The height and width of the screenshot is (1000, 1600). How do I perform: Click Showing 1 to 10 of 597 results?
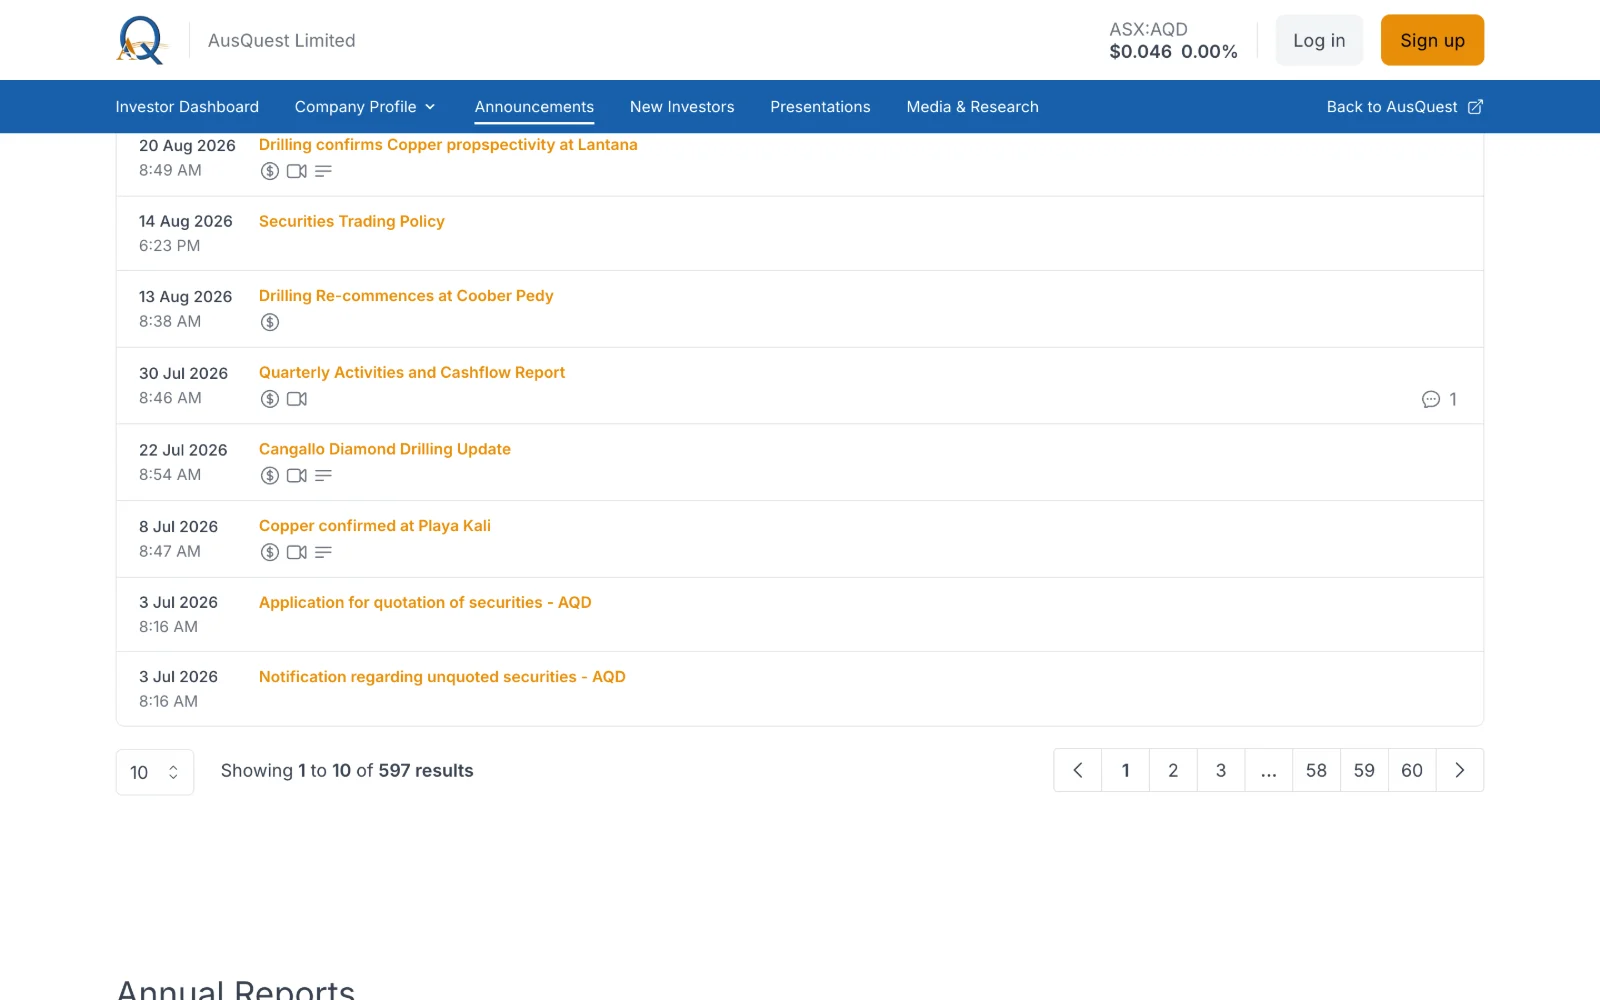[347, 770]
